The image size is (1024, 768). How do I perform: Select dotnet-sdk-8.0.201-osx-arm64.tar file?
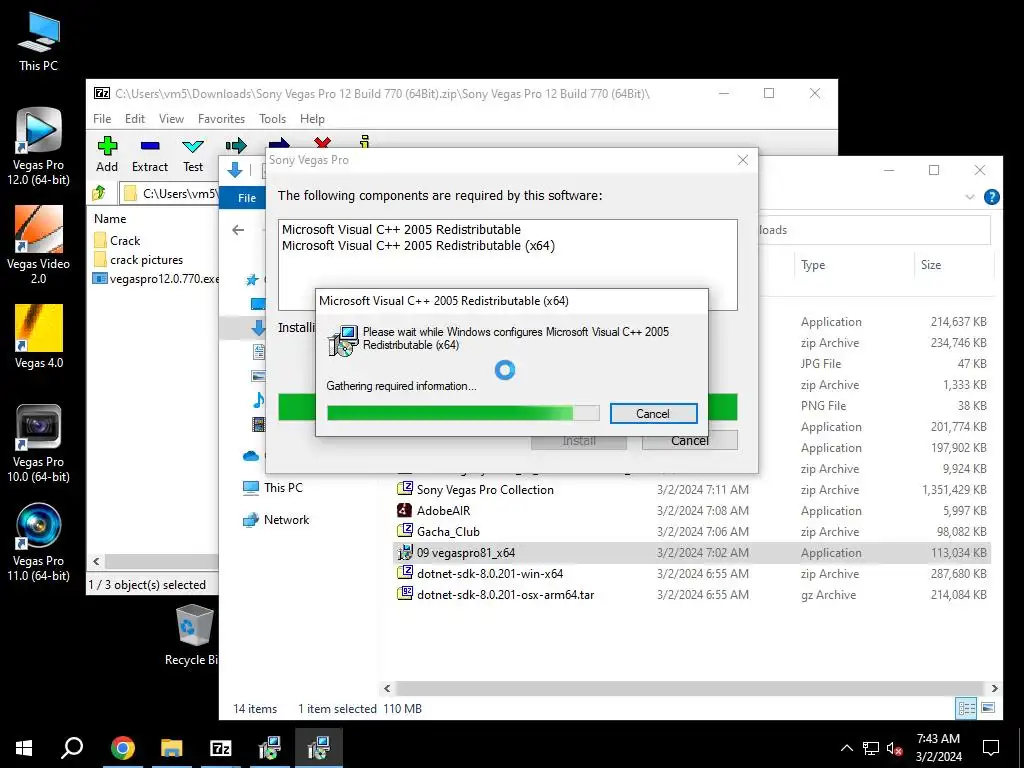pyautogui.click(x=692, y=594)
